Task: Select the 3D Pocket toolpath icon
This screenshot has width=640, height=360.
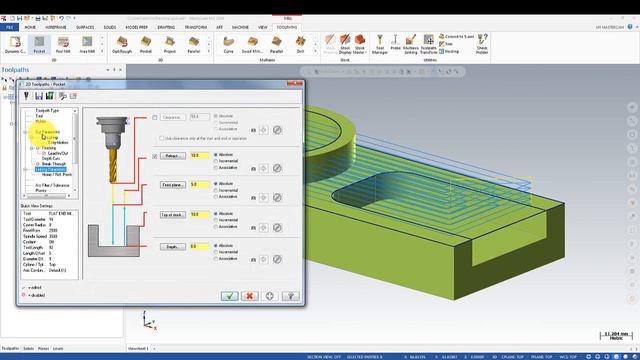Action: pos(146,44)
